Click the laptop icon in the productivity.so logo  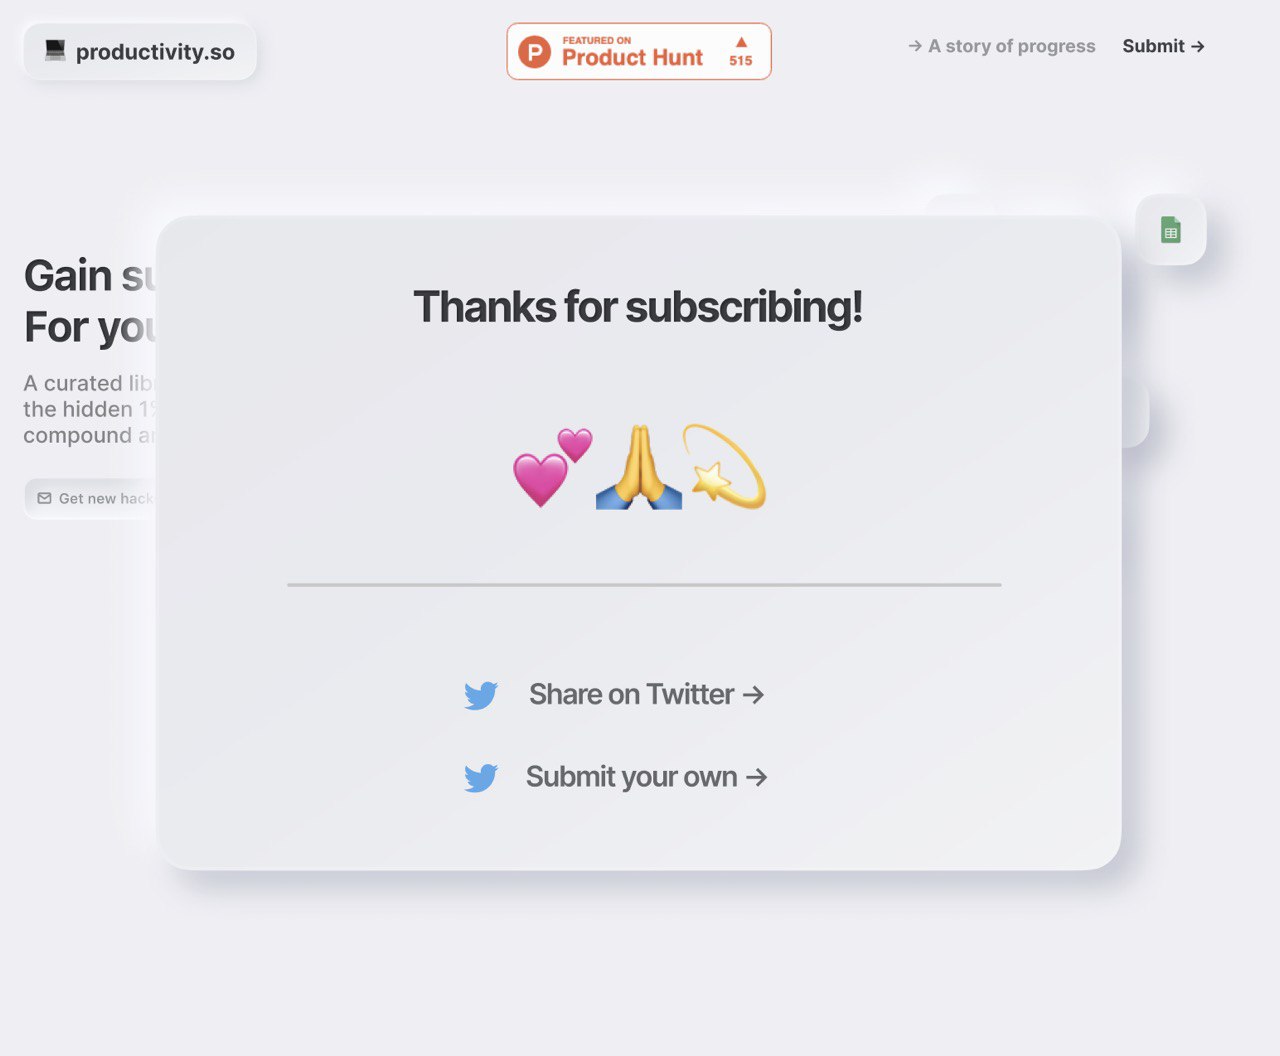[x=55, y=50]
